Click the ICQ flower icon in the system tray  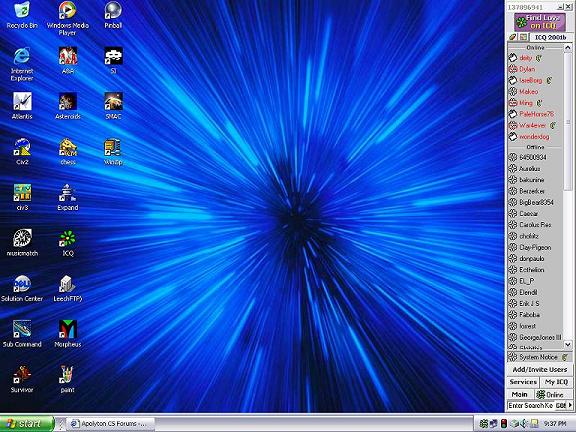[x=484, y=424]
